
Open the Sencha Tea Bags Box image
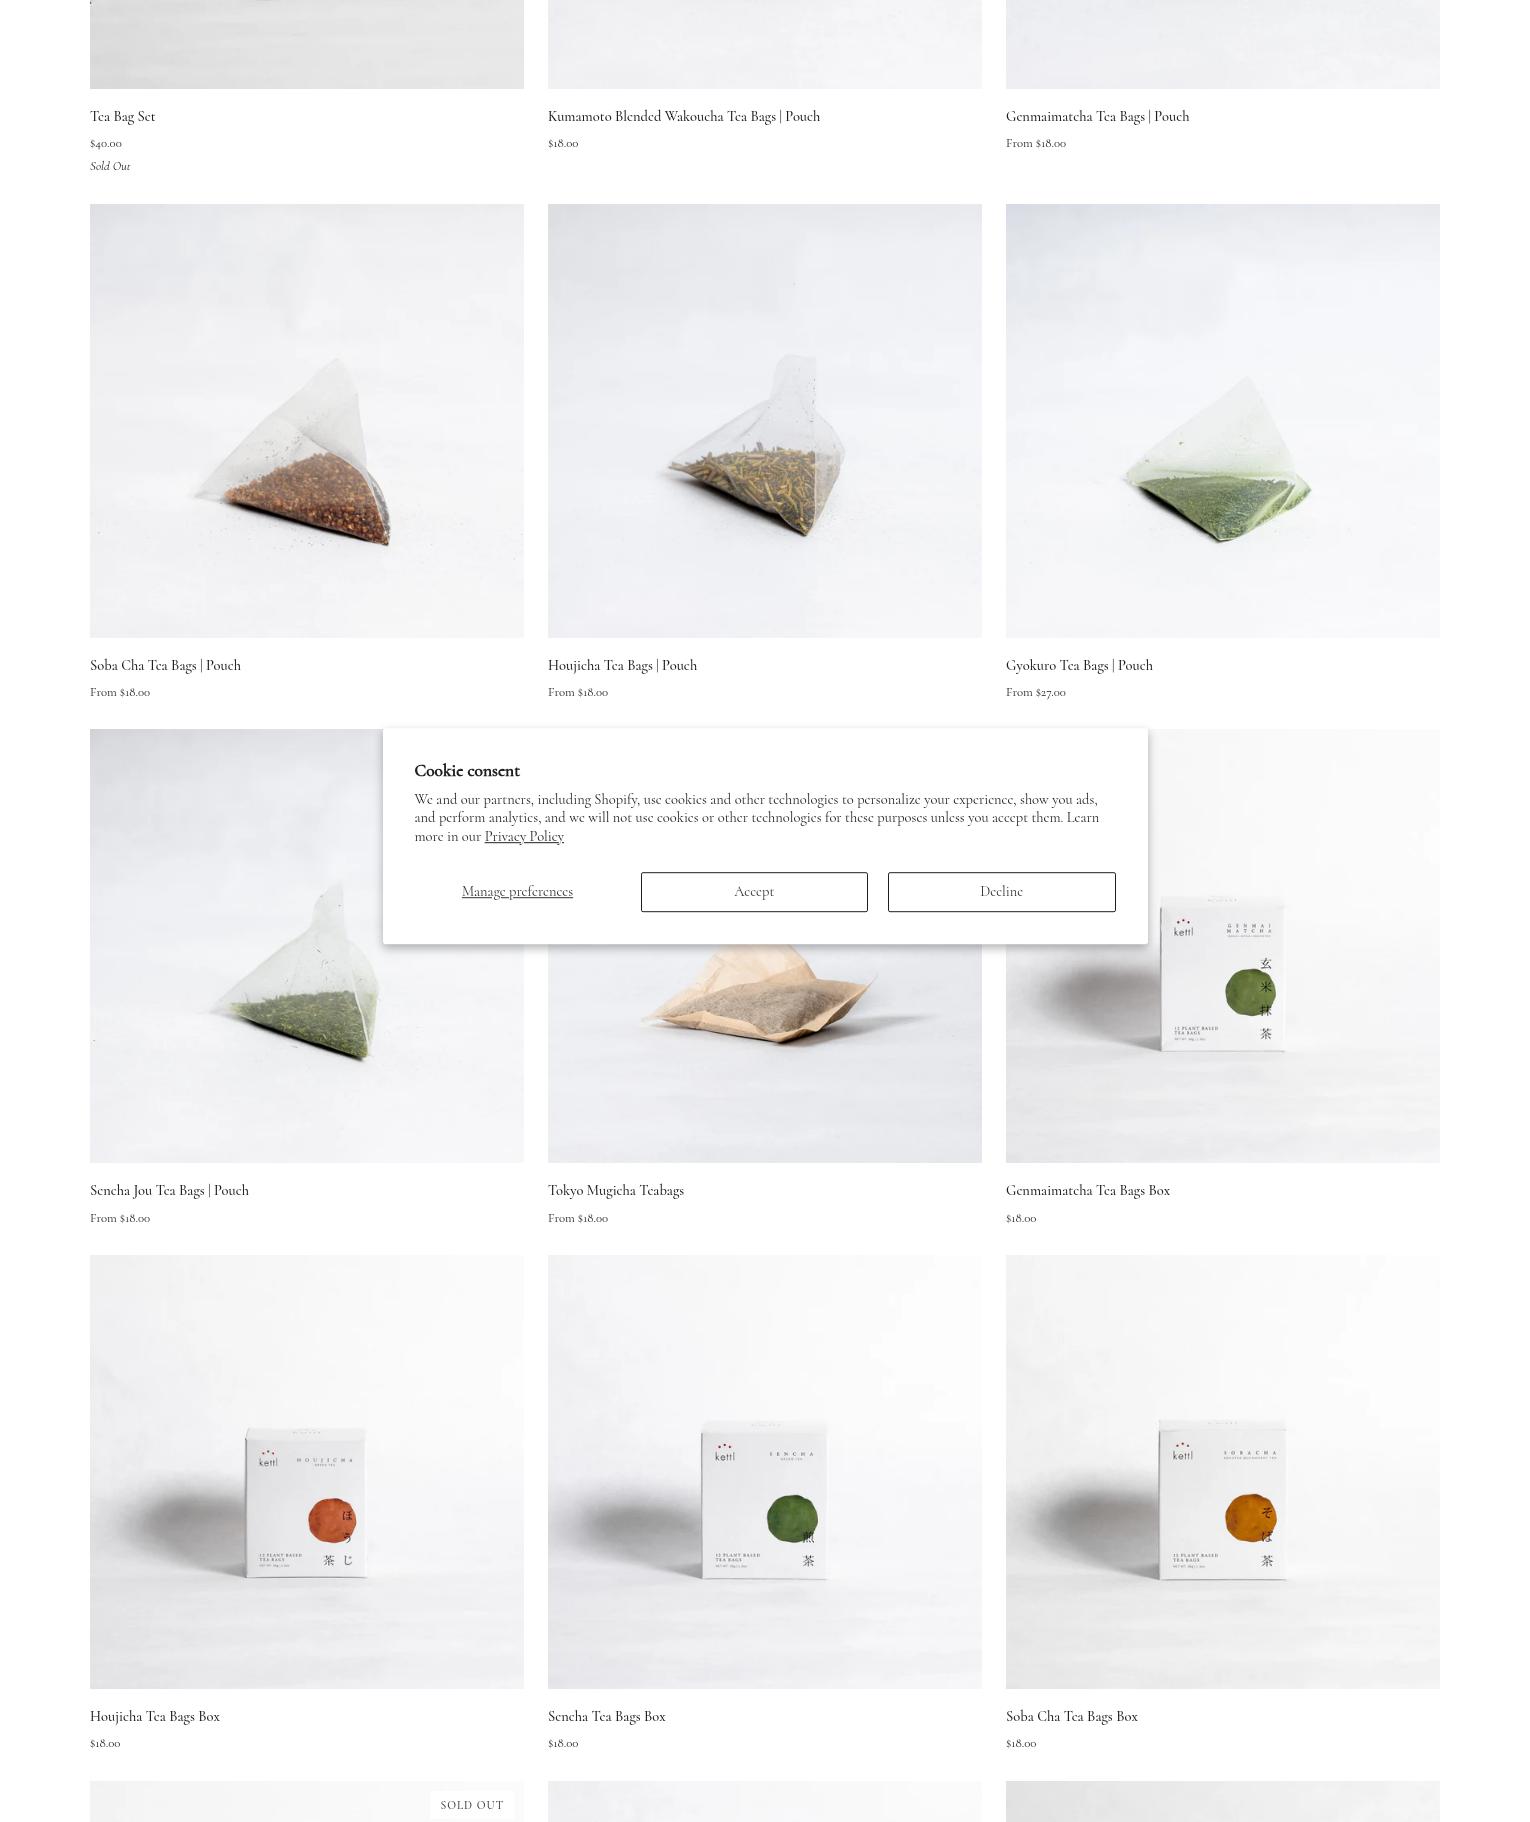click(x=765, y=1472)
